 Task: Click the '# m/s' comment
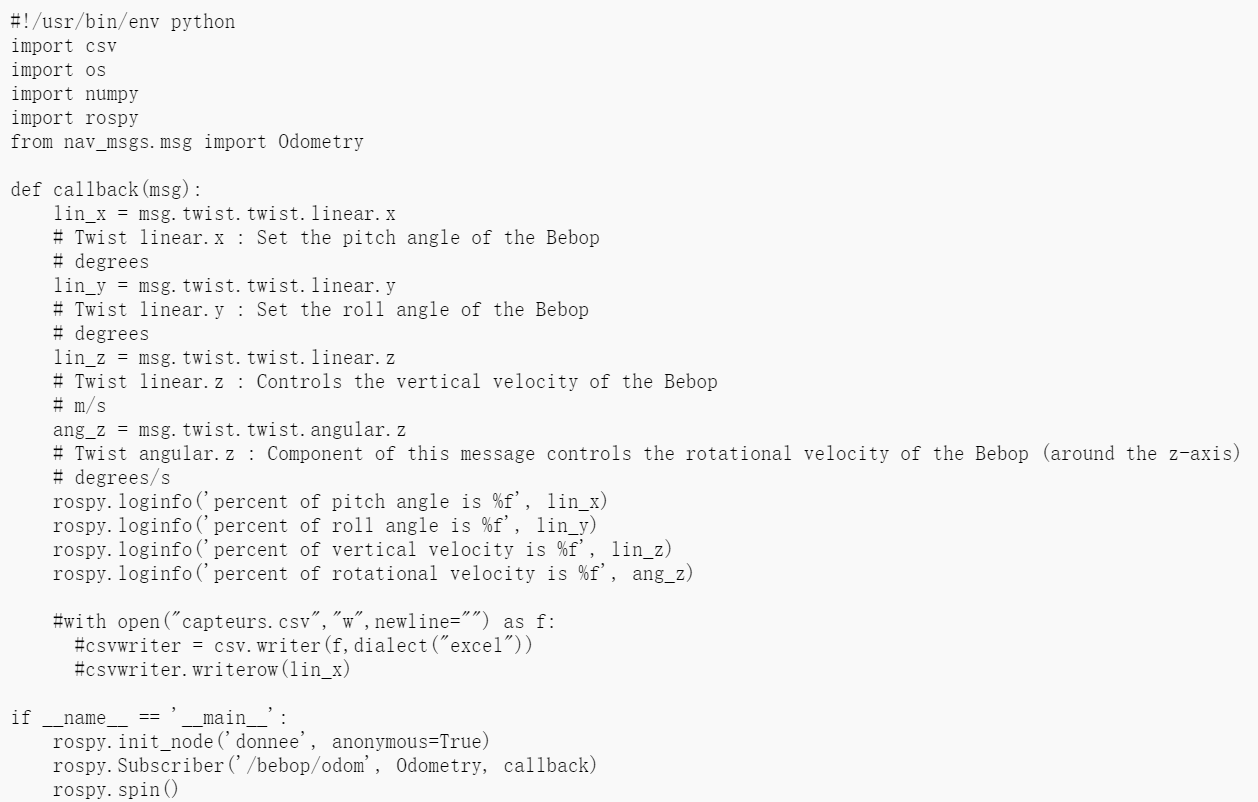coord(80,405)
